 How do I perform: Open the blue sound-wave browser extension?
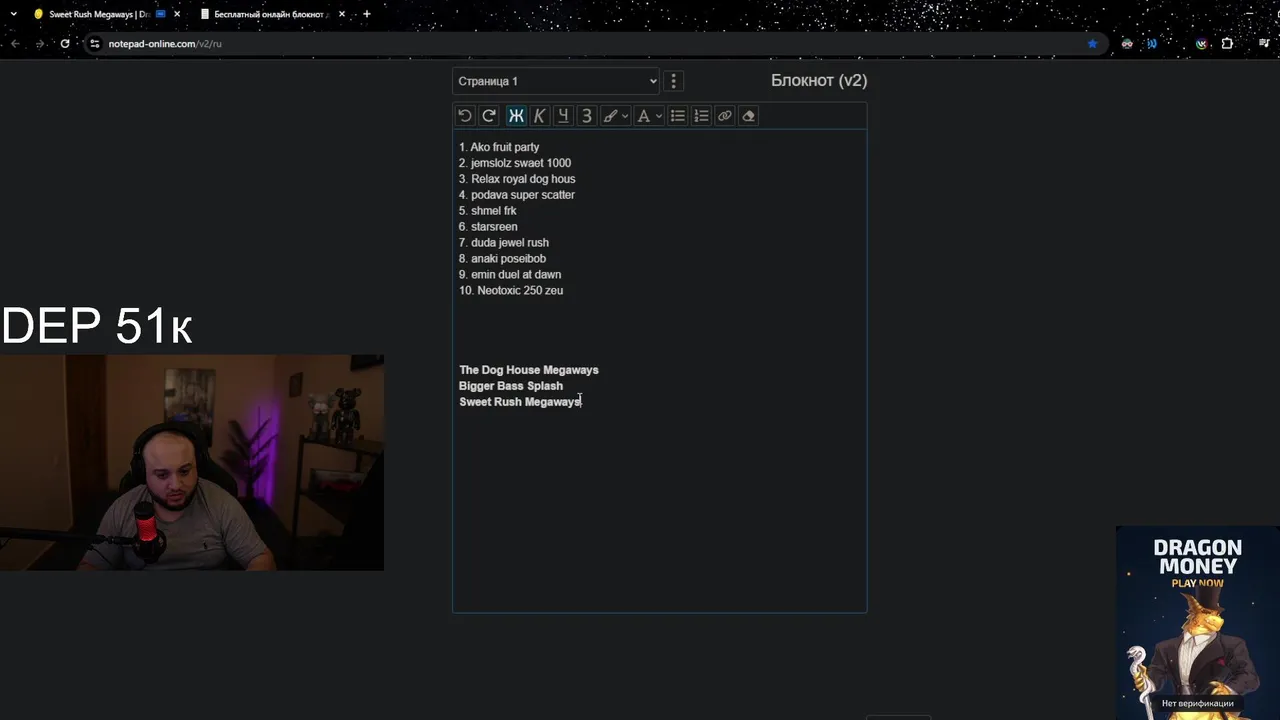point(1152,44)
